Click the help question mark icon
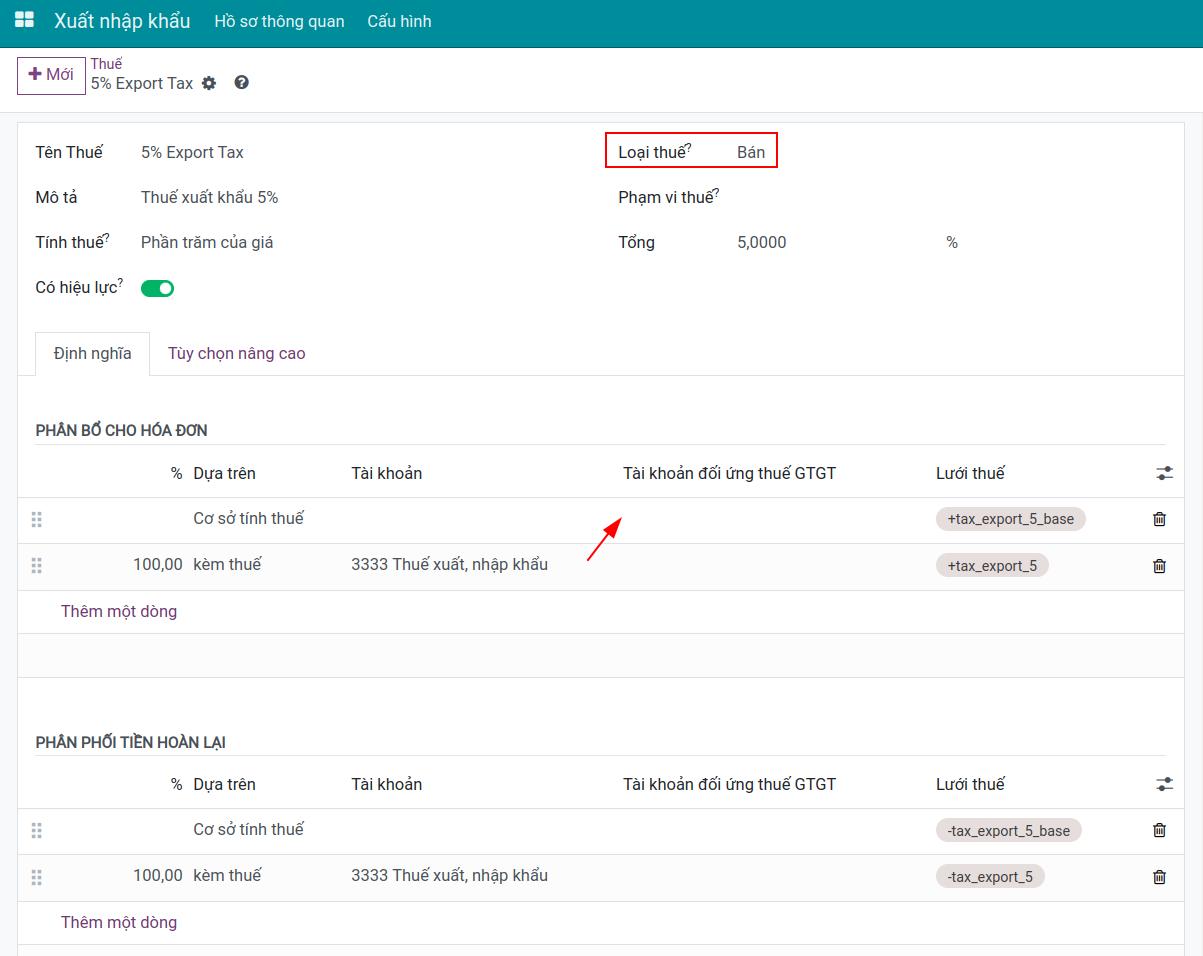 (x=241, y=83)
